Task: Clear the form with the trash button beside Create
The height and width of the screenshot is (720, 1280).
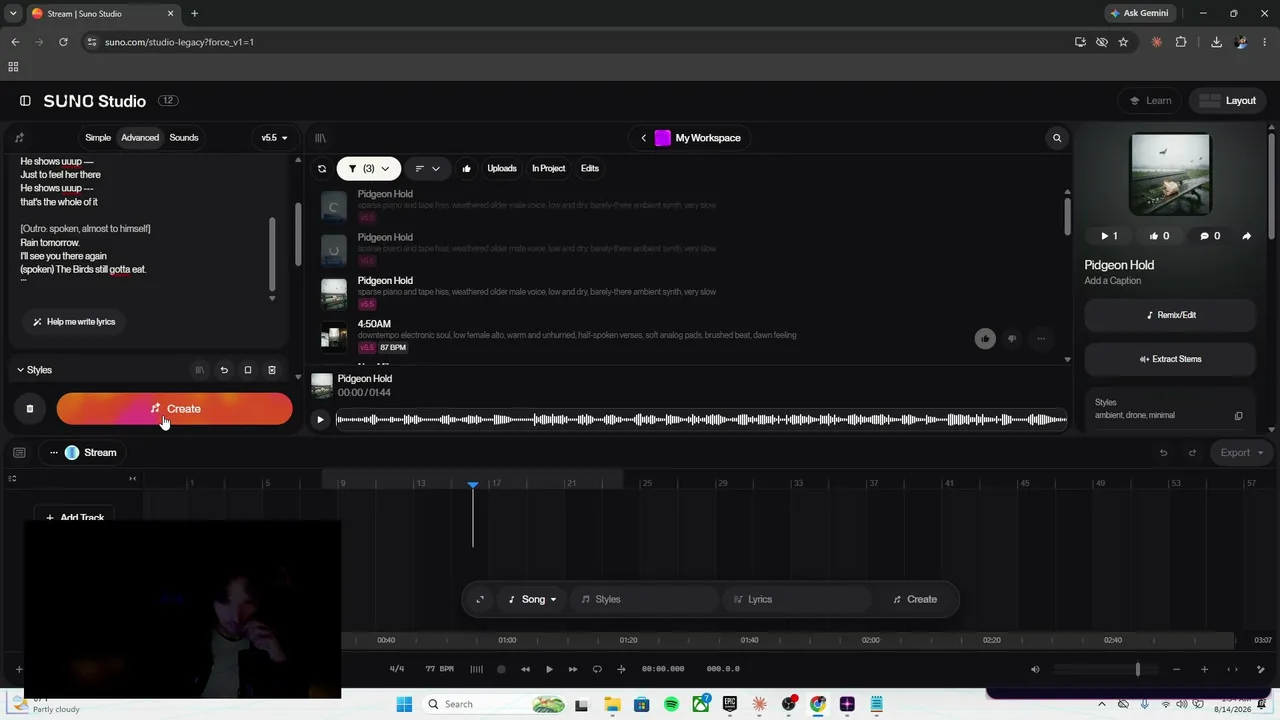Action: (x=30, y=409)
